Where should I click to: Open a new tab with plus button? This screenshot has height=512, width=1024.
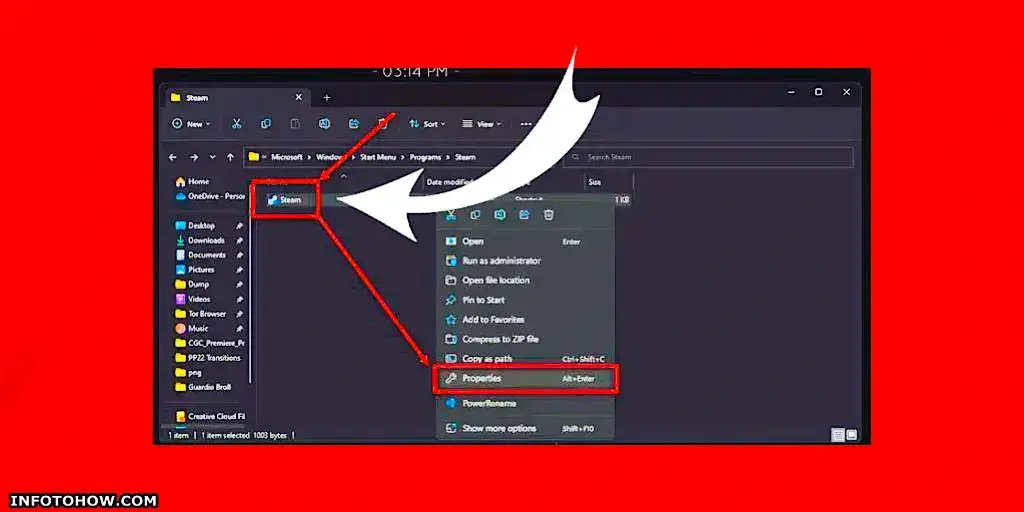[327, 98]
